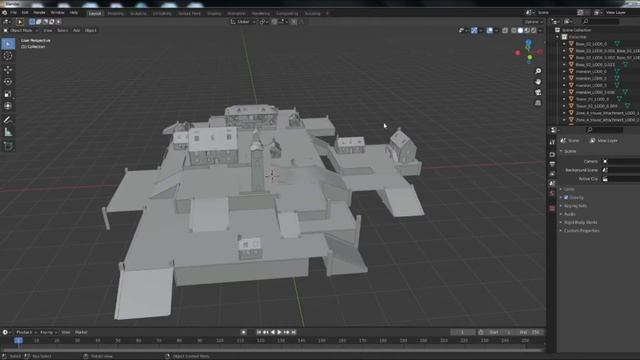Select the Transform tool
The width and height of the screenshot is (640, 360).
[8, 106]
